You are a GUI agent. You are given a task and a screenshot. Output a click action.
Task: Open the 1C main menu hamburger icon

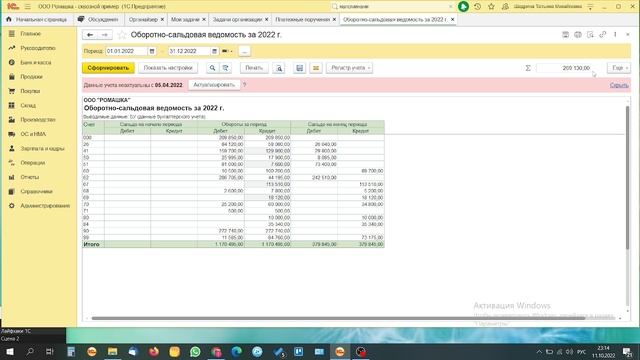[27, 7]
